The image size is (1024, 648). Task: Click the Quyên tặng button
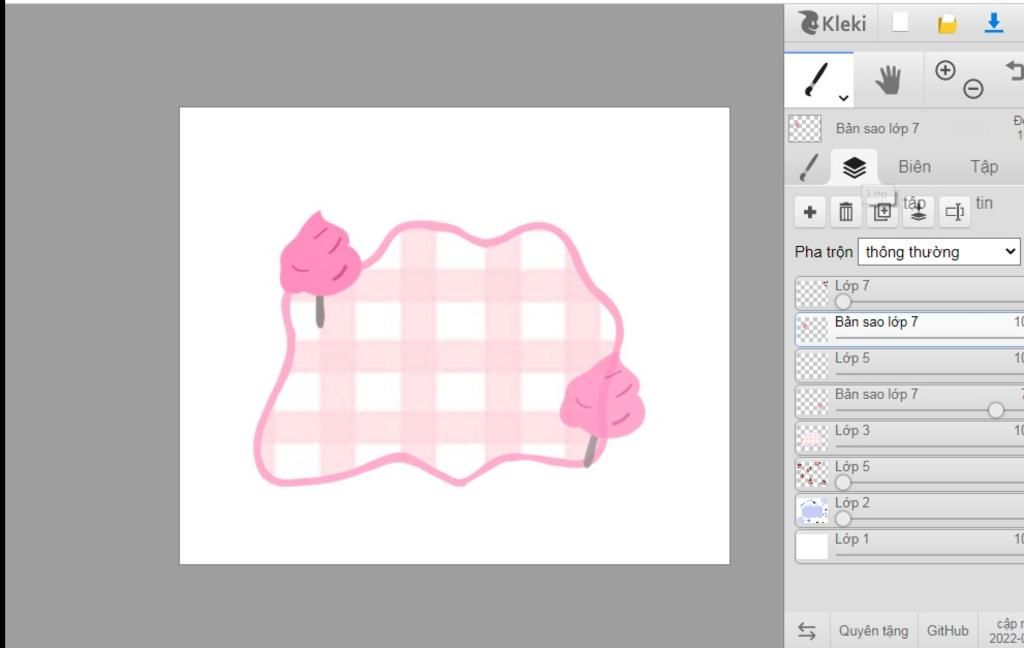[x=873, y=630]
